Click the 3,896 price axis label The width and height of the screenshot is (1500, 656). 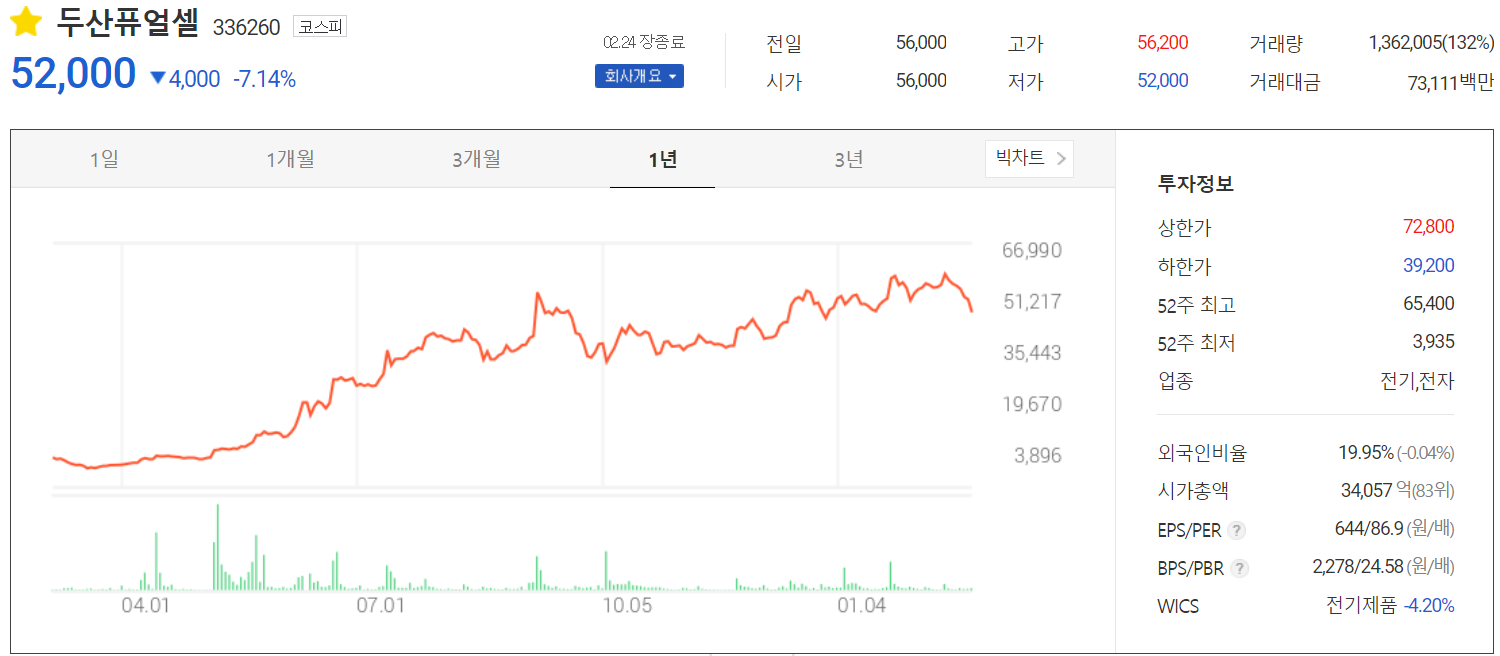(x=1037, y=455)
